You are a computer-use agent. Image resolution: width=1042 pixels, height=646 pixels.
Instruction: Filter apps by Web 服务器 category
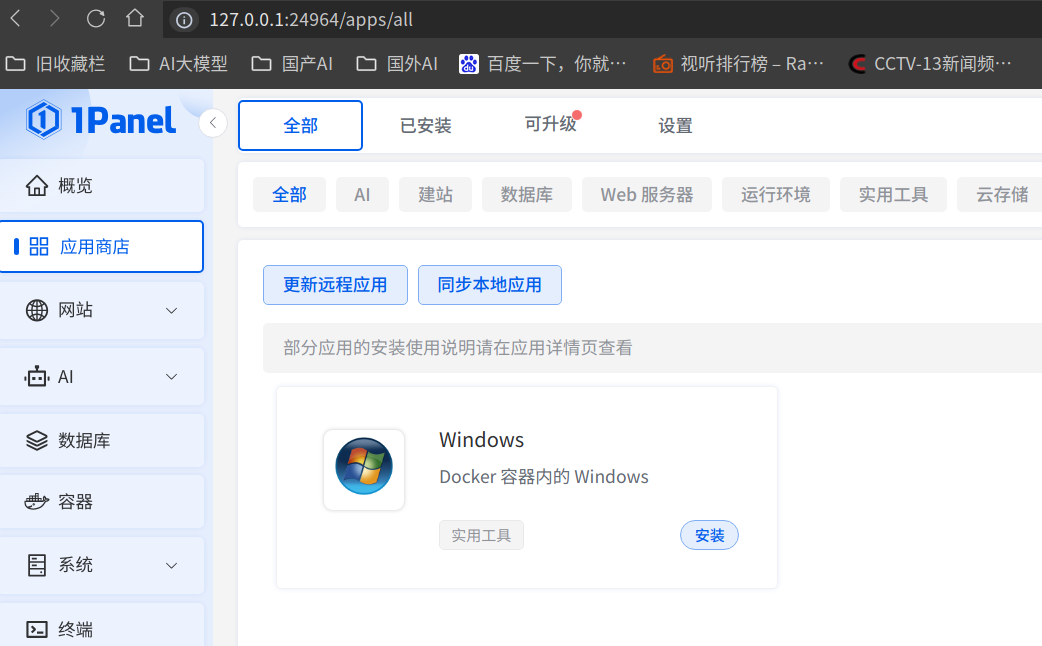click(x=647, y=195)
